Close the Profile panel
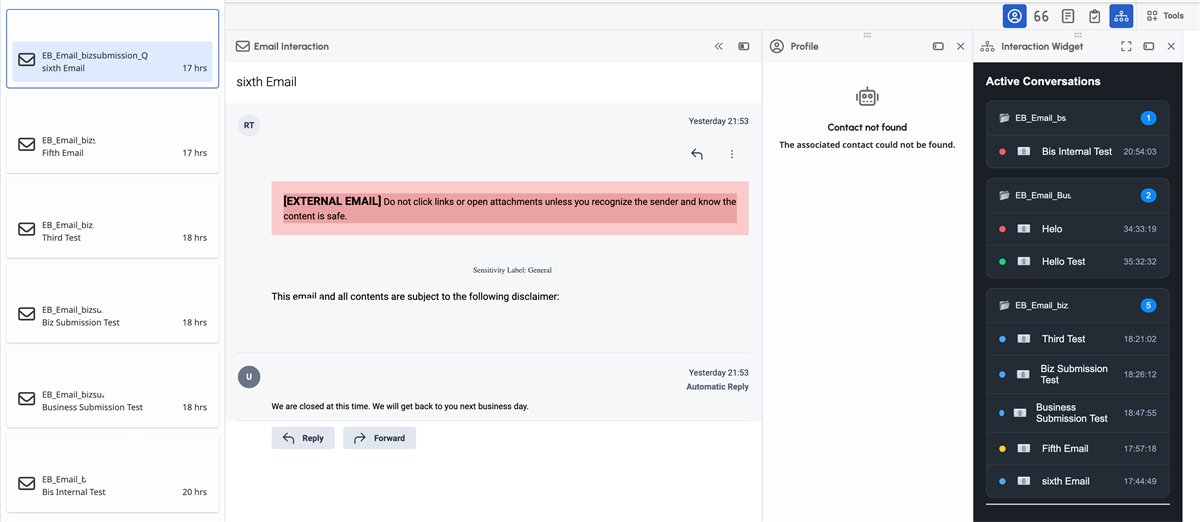The height and width of the screenshot is (522, 1200). tap(961, 46)
